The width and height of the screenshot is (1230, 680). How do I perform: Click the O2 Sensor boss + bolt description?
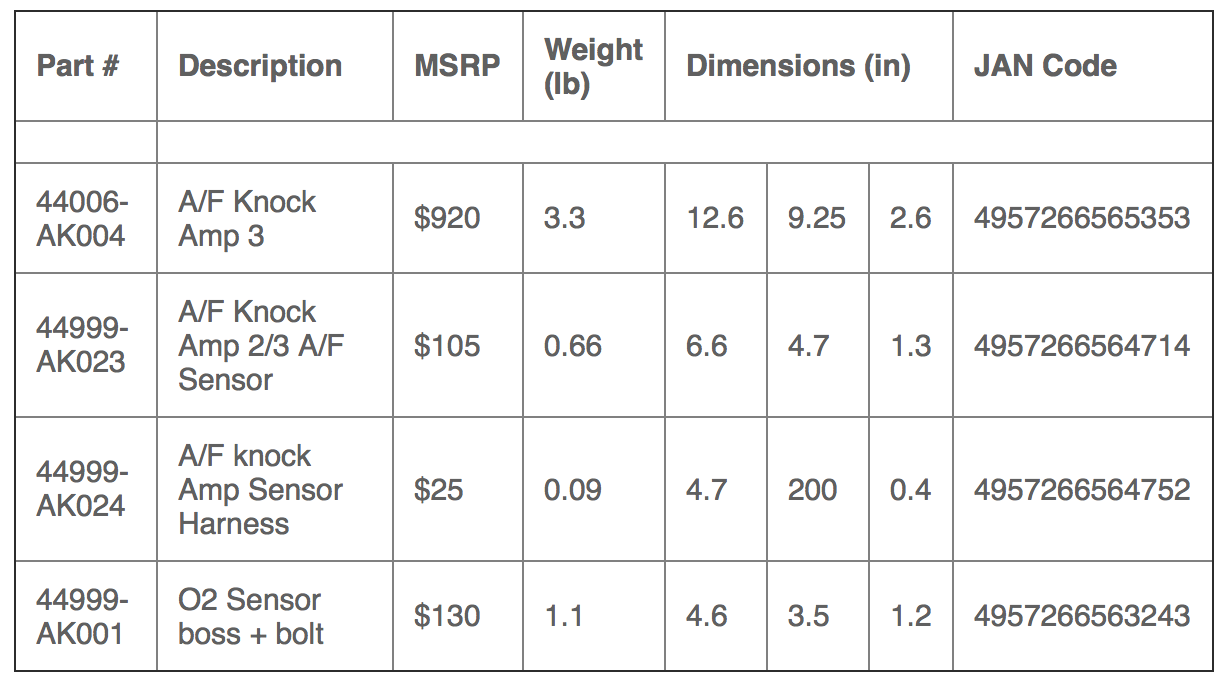tap(250, 617)
